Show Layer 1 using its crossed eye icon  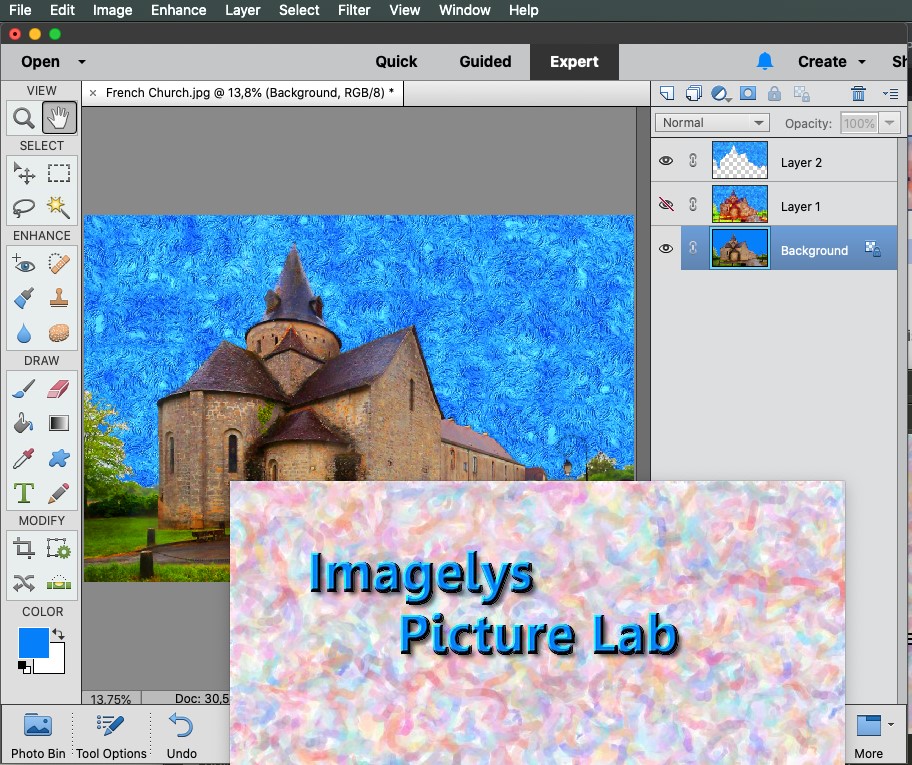pos(666,204)
